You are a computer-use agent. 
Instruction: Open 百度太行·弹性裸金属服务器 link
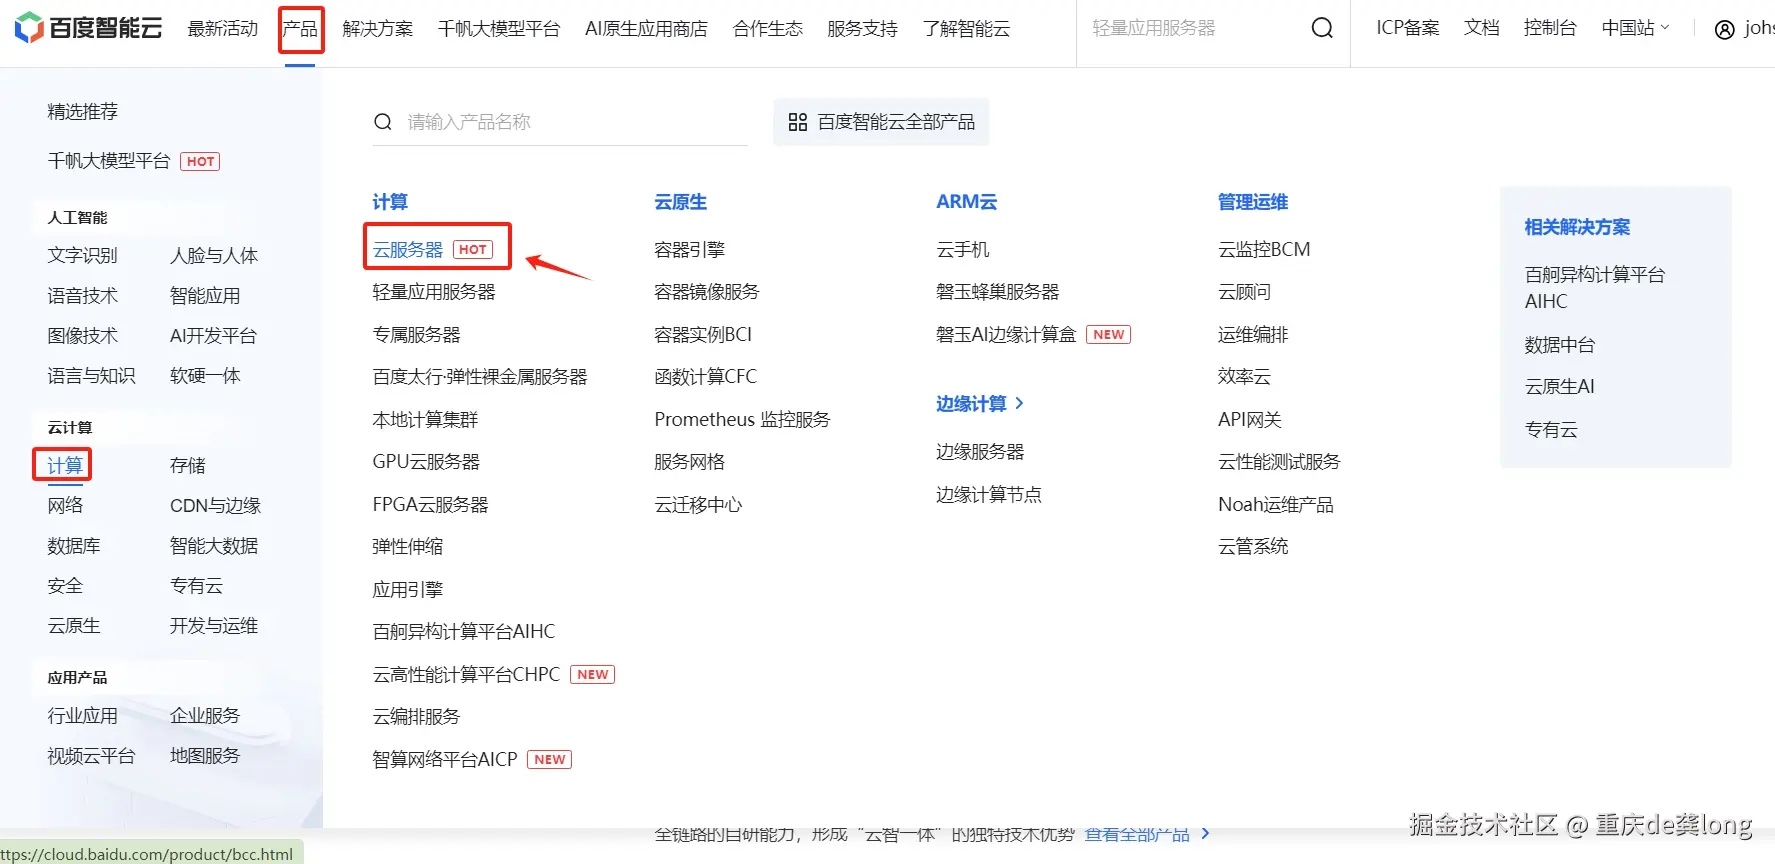coord(480,377)
